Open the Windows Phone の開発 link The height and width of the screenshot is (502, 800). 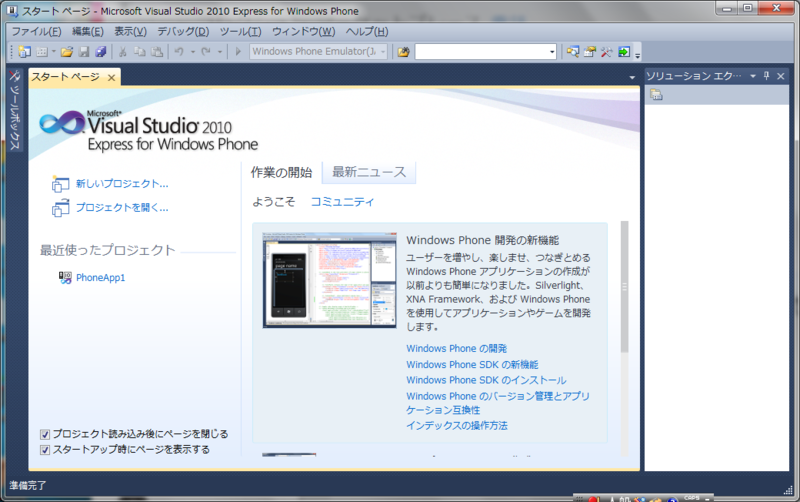tap(457, 348)
